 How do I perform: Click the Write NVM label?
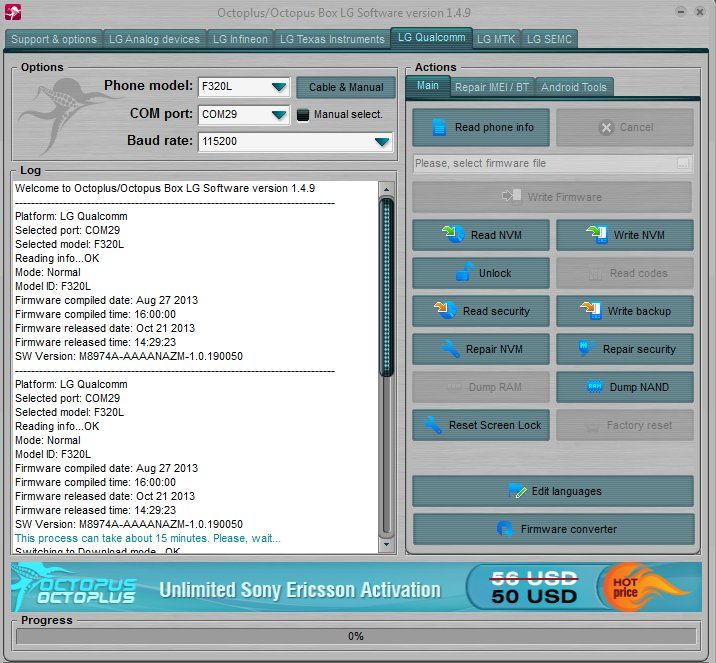click(x=639, y=235)
